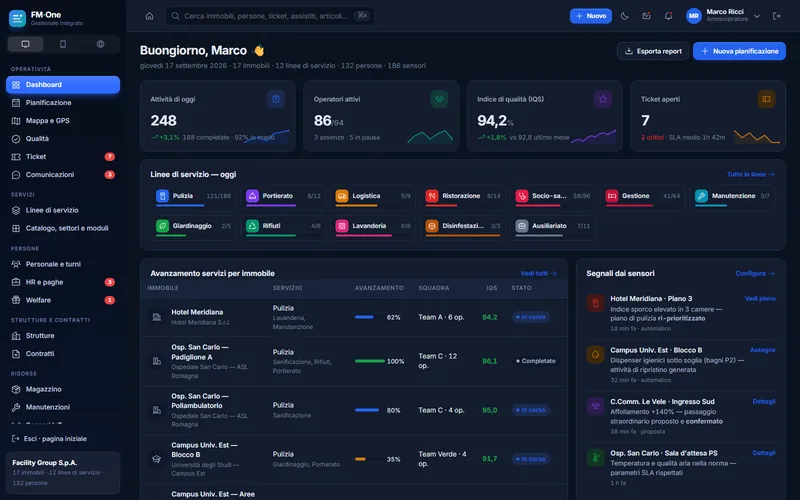The width and height of the screenshot is (800, 500).
Task: Expand the Marco Ricci user menu chevron
Action: click(x=757, y=16)
